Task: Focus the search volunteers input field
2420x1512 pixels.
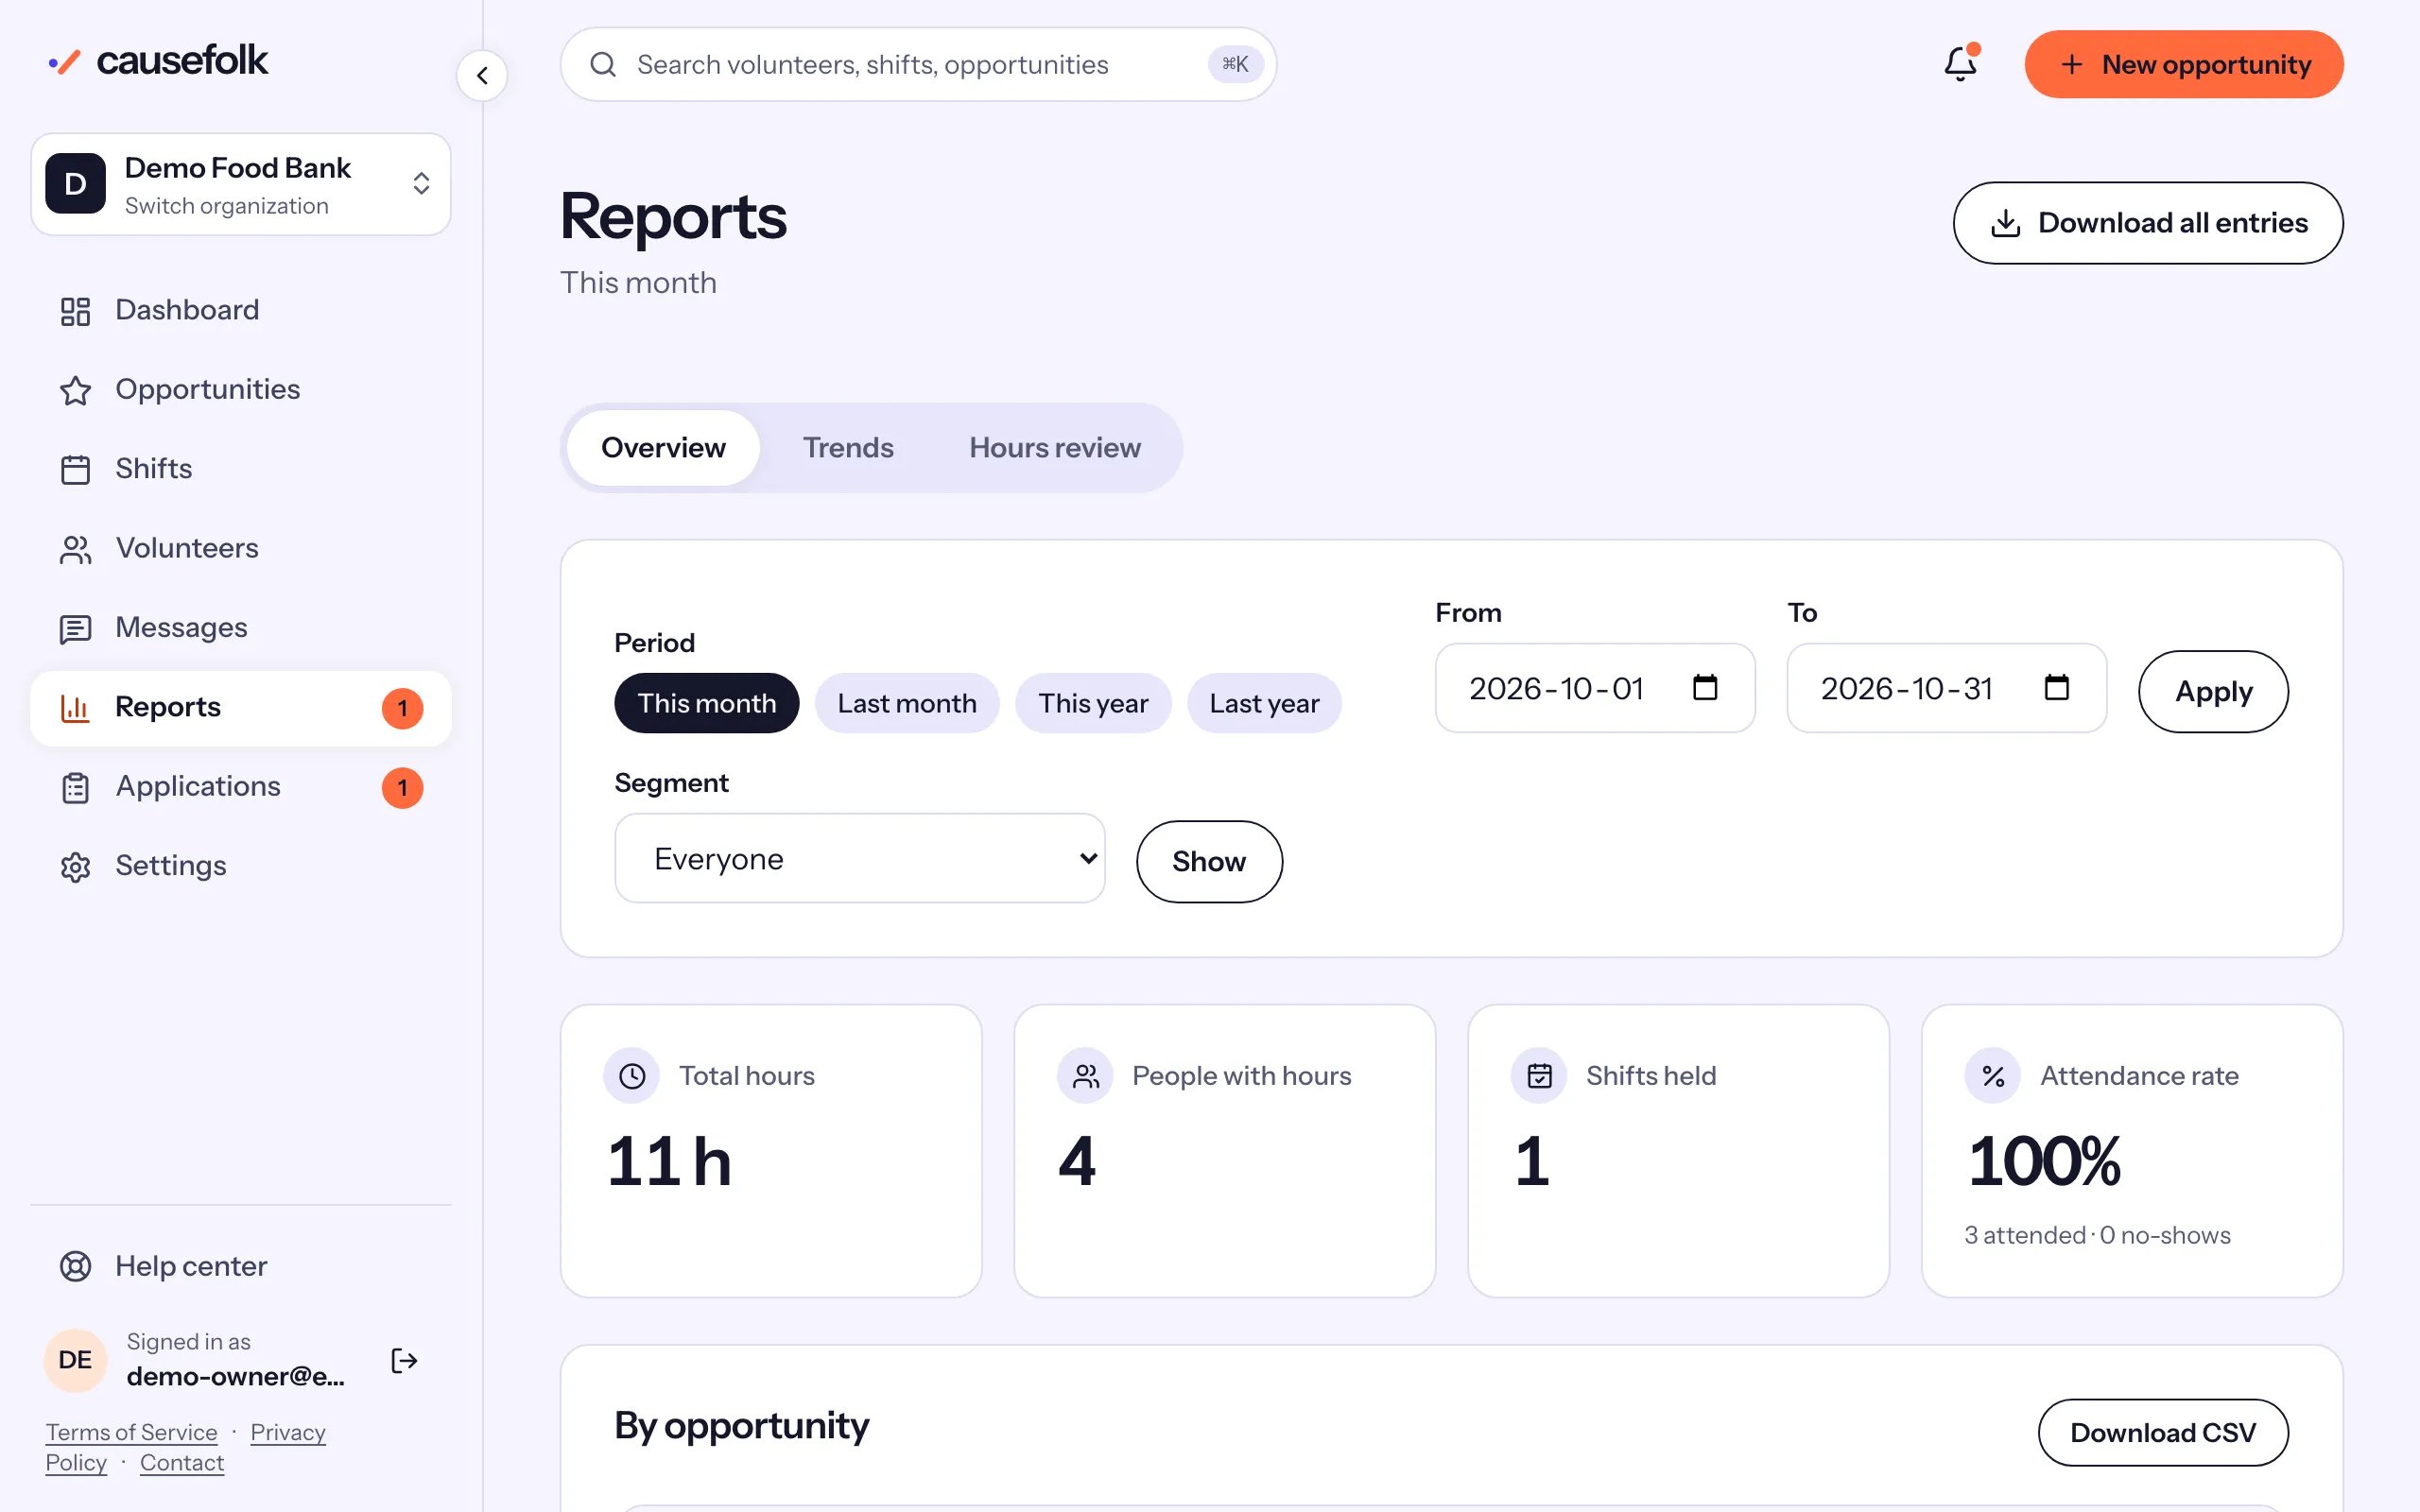Action: pyautogui.click(x=918, y=65)
